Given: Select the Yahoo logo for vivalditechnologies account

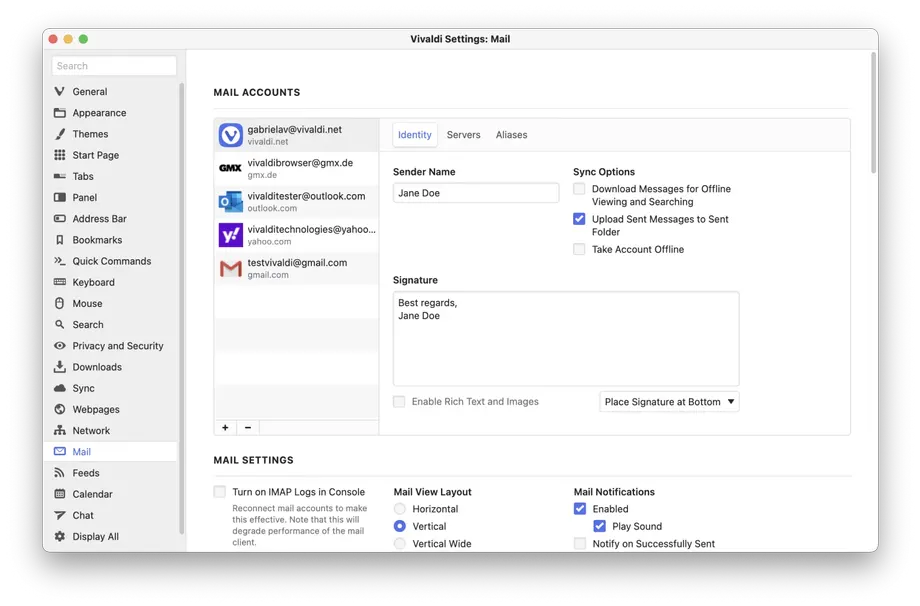Looking at the screenshot, I should click(x=231, y=235).
